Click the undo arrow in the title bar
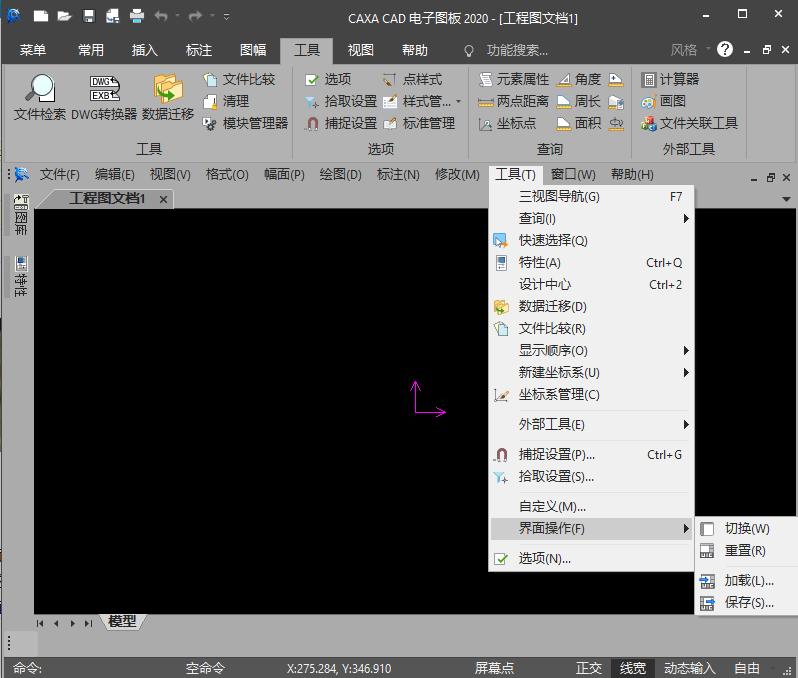This screenshot has height=678, width=798. [x=161, y=17]
